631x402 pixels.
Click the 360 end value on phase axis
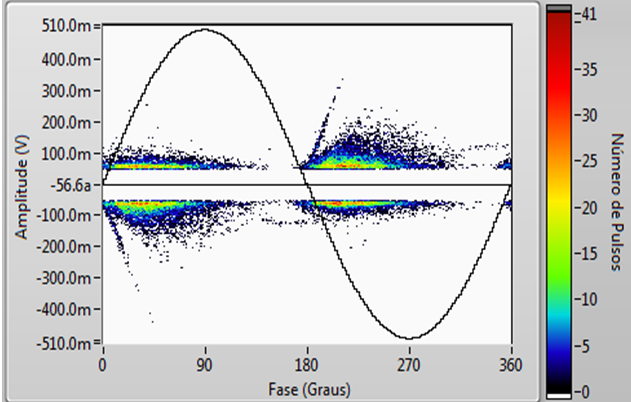510,365
